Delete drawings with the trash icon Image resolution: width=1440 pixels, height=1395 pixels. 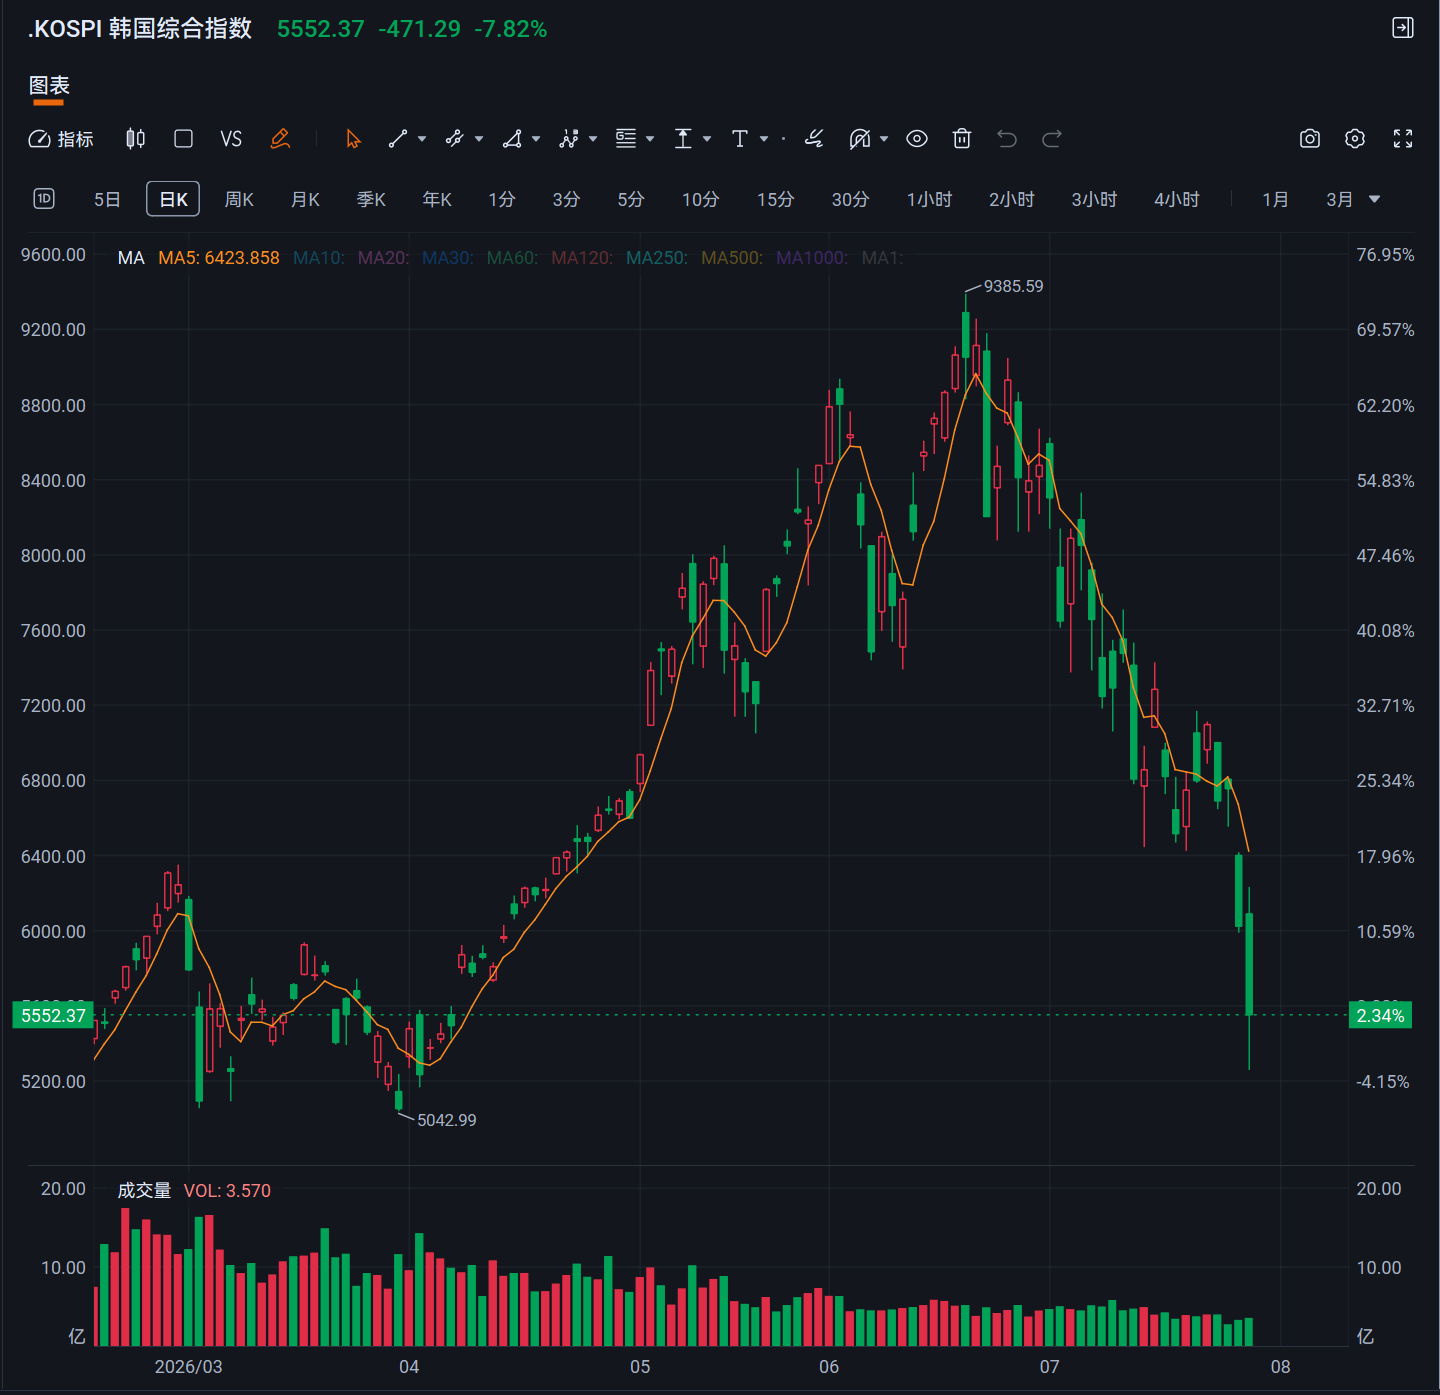click(x=962, y=139)
